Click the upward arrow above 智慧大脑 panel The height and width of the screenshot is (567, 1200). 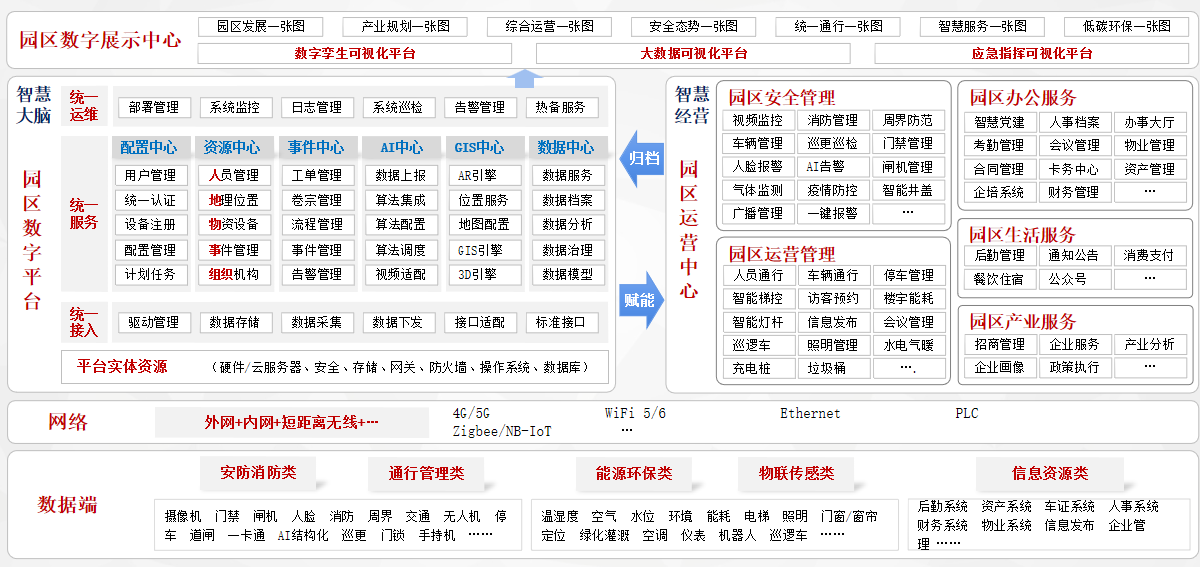[525, 79]
